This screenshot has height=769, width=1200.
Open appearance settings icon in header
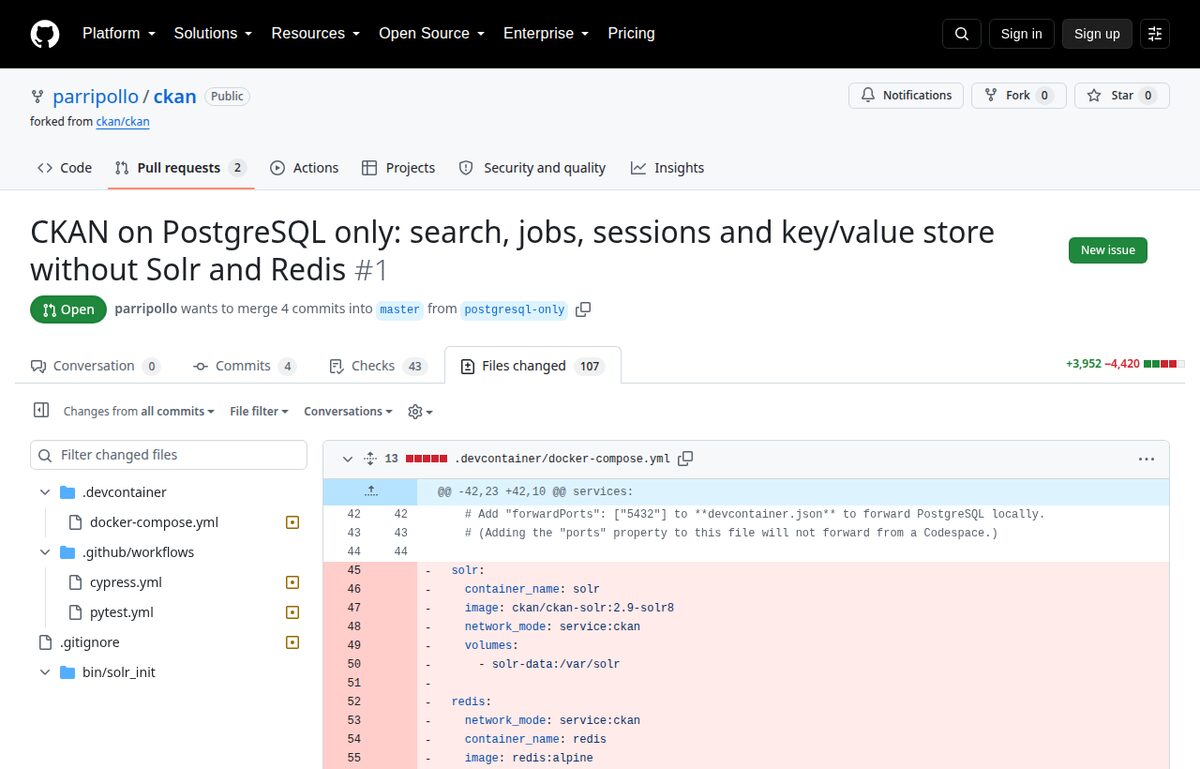[x=1155, y=34]
